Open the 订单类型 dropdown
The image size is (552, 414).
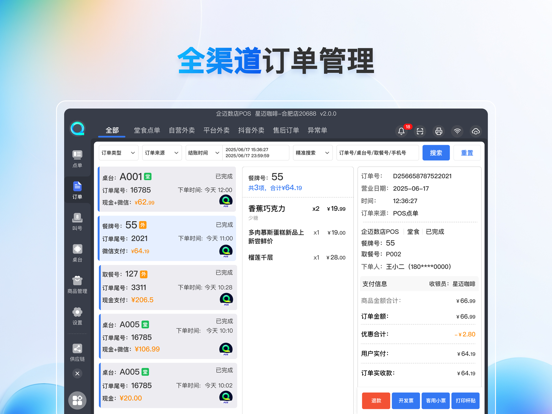(118, 153)
